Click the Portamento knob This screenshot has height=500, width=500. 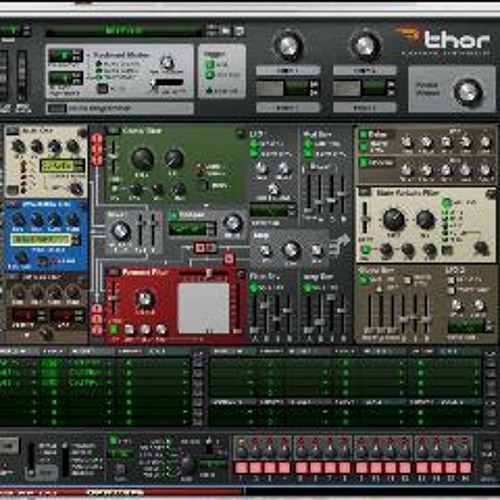pyautogui.click(x=167, y=62)
